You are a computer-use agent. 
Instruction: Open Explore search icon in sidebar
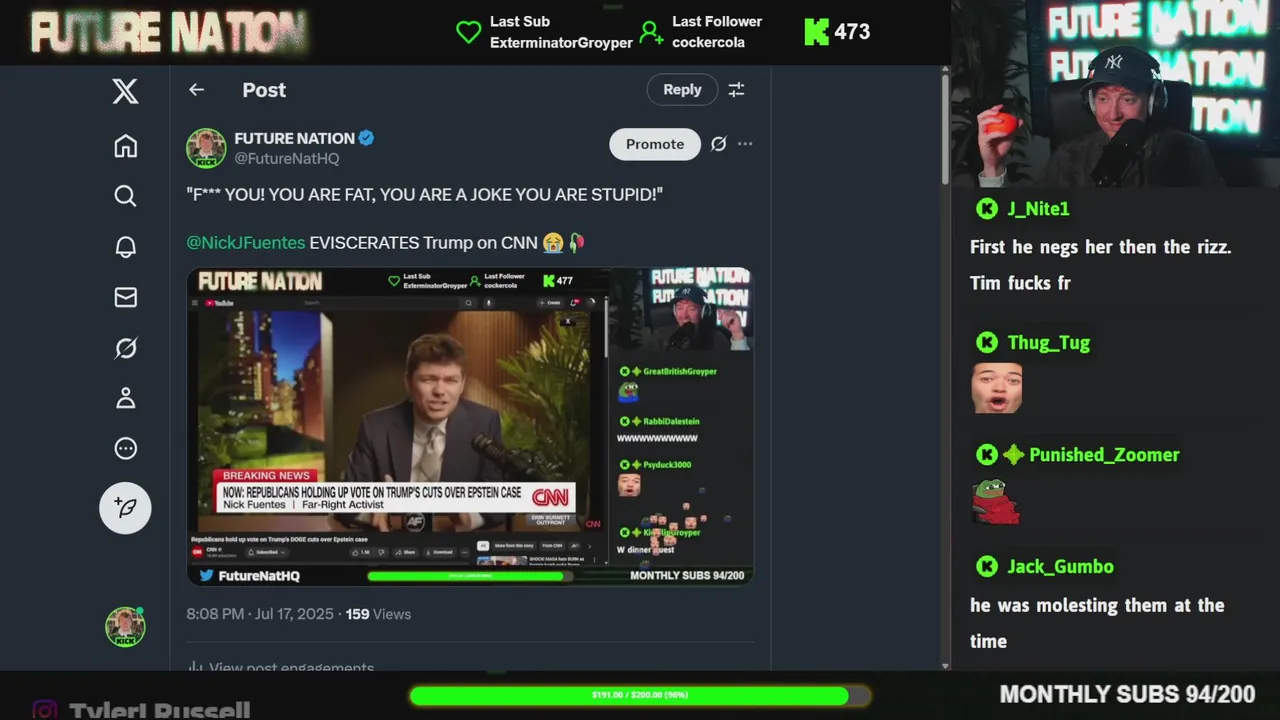point(125,196)
